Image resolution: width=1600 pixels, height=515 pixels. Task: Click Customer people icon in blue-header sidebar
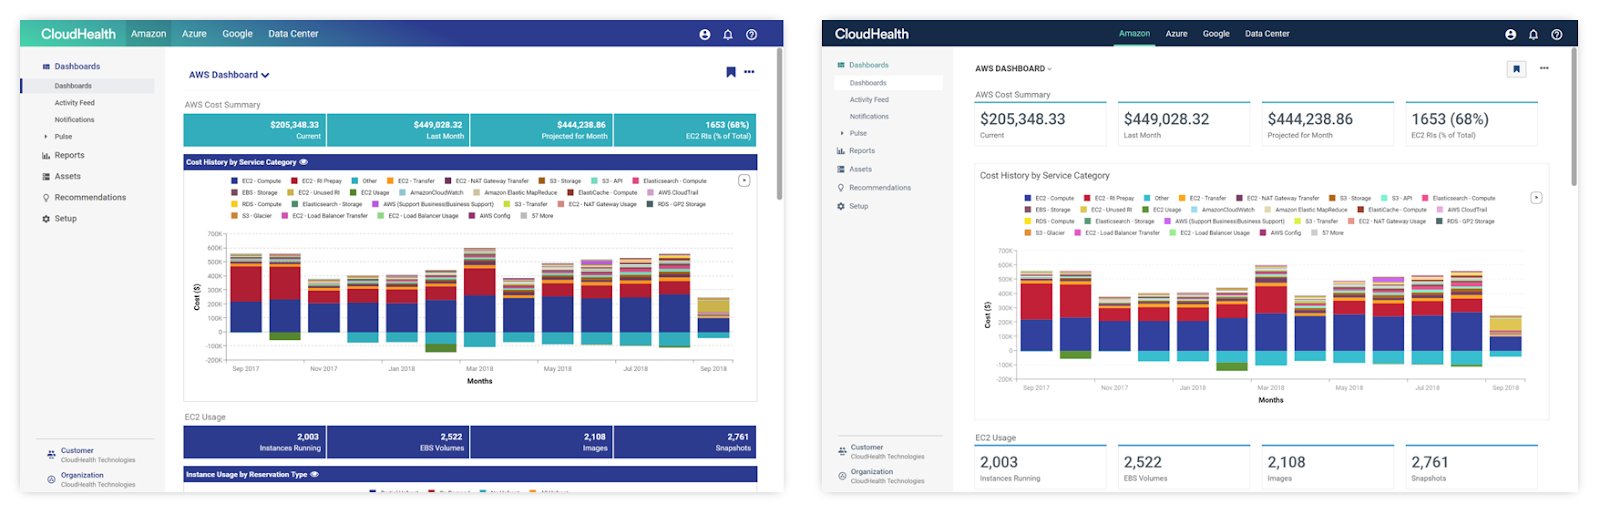(51, 455)
